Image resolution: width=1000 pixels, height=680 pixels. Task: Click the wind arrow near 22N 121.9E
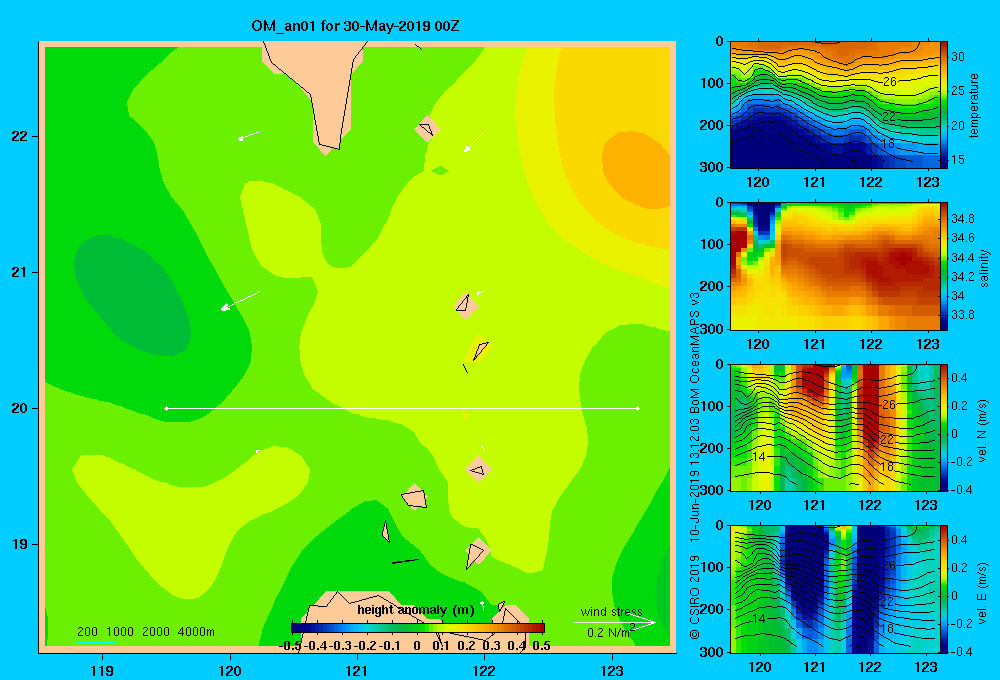[474, 142]
